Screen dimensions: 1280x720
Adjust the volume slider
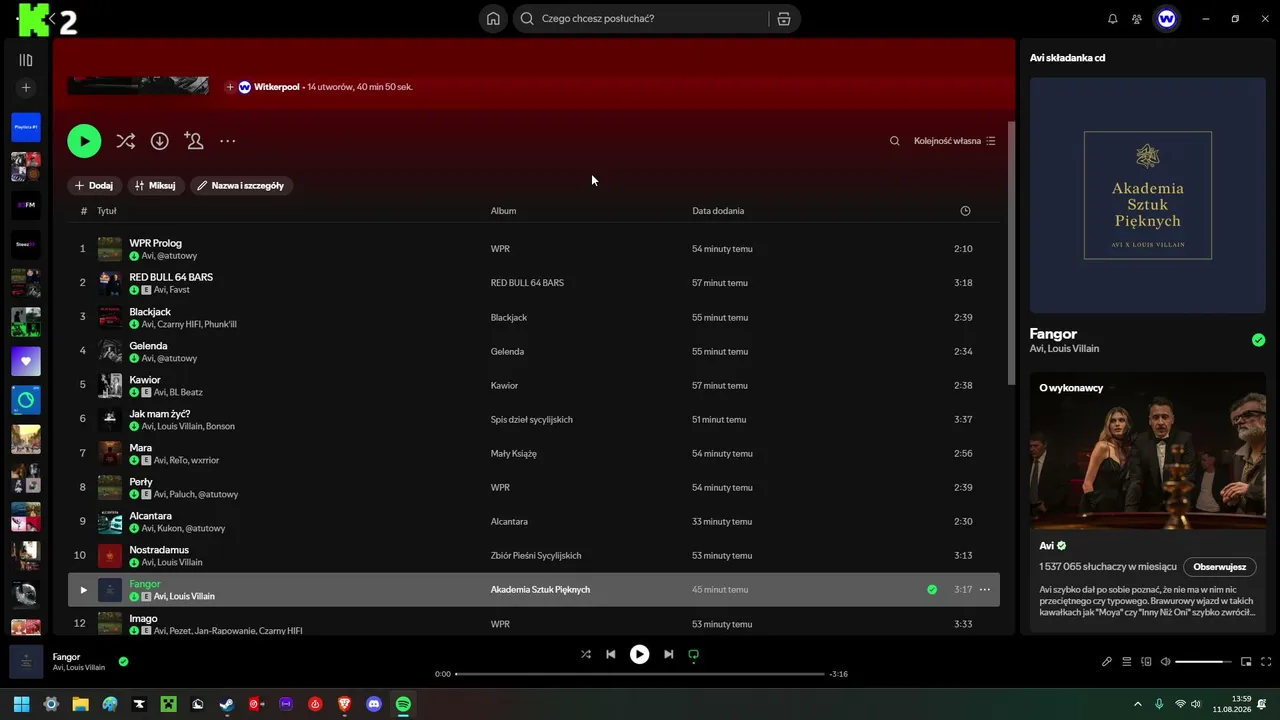click(x=1203, y=661)
